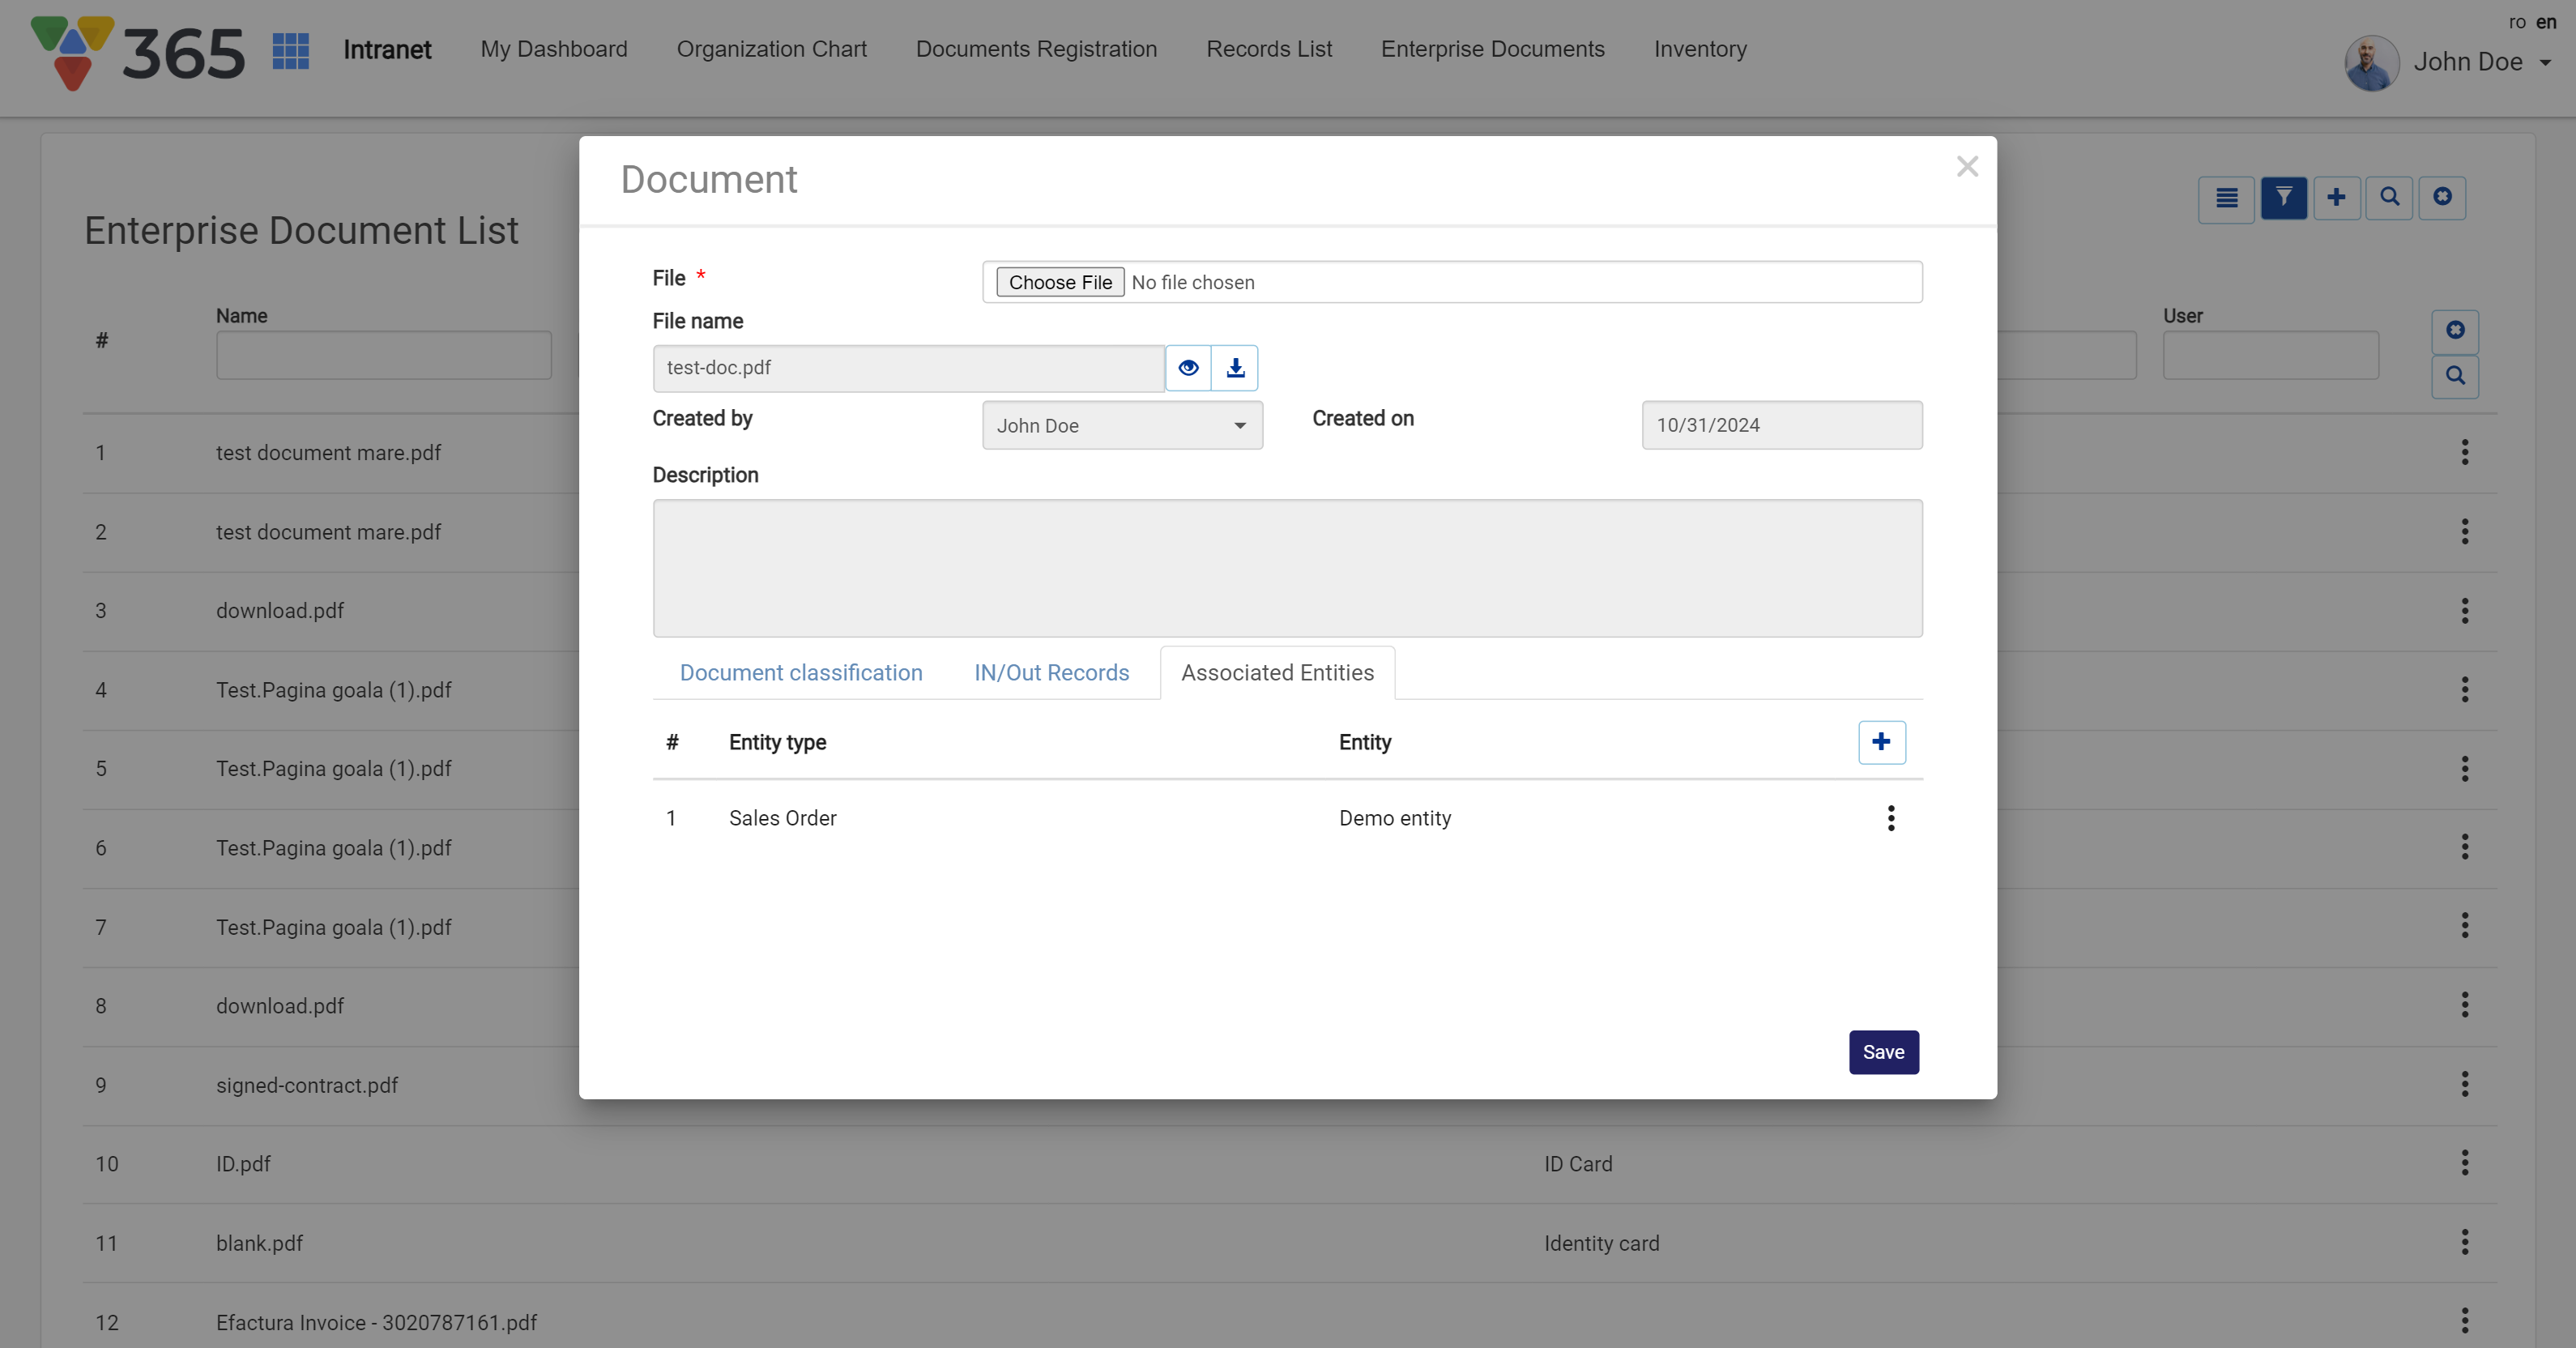Close the Document dialog

click(1966, 166)
